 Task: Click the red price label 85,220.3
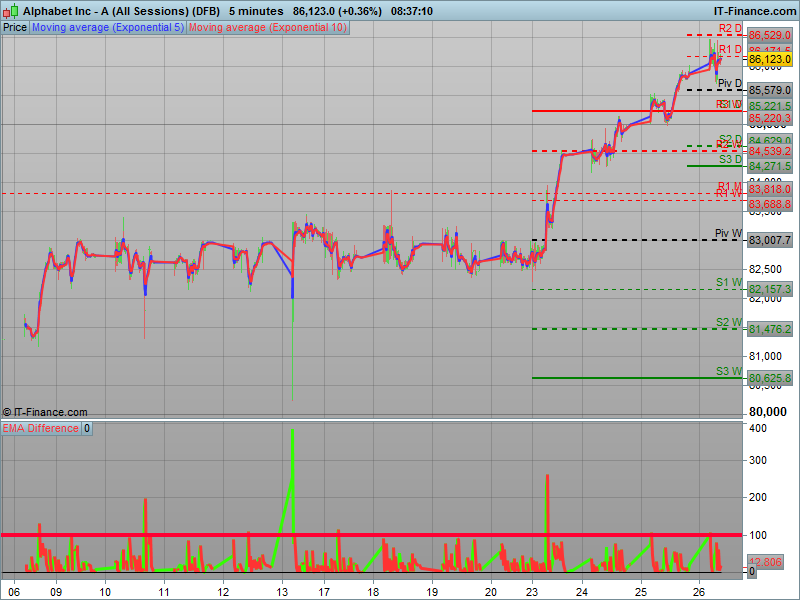[x=770, y=118]
